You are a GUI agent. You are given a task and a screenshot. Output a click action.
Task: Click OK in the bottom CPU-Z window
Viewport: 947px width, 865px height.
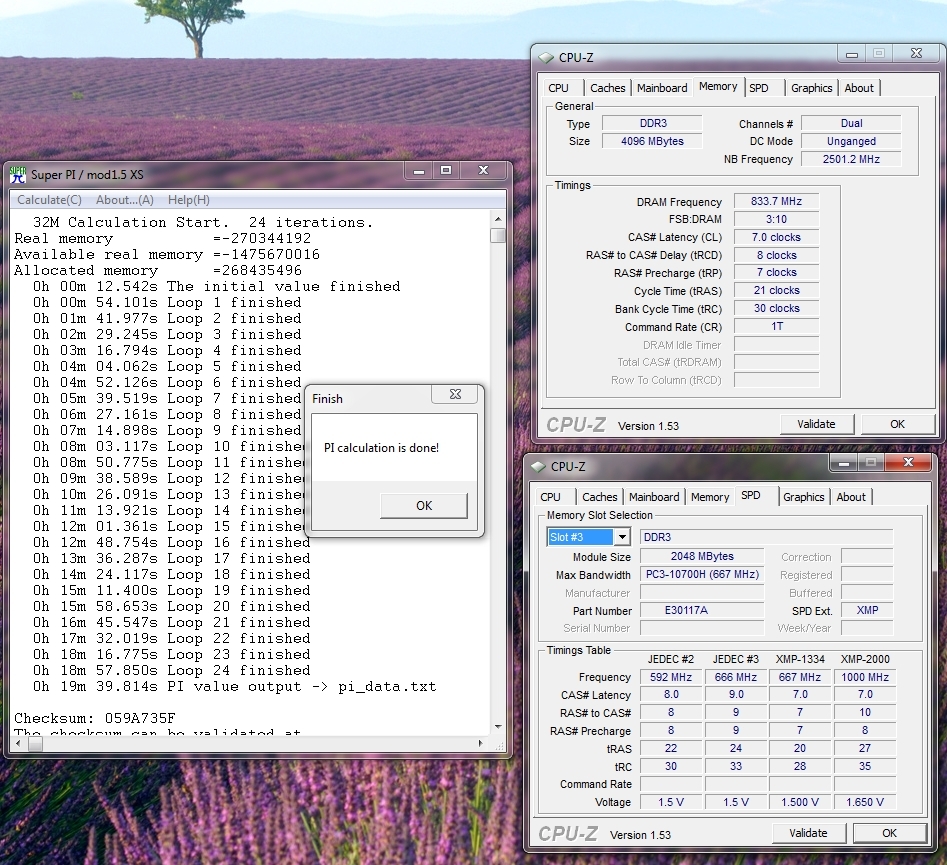[889, 833]
